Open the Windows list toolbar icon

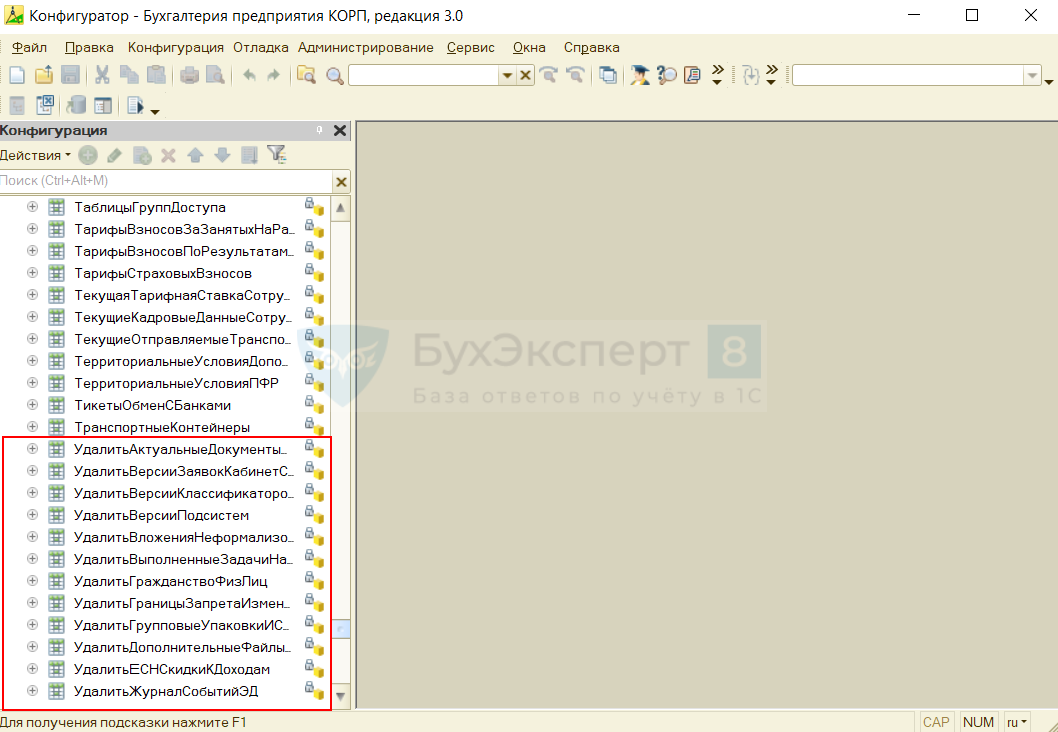(x=607, y=76)
